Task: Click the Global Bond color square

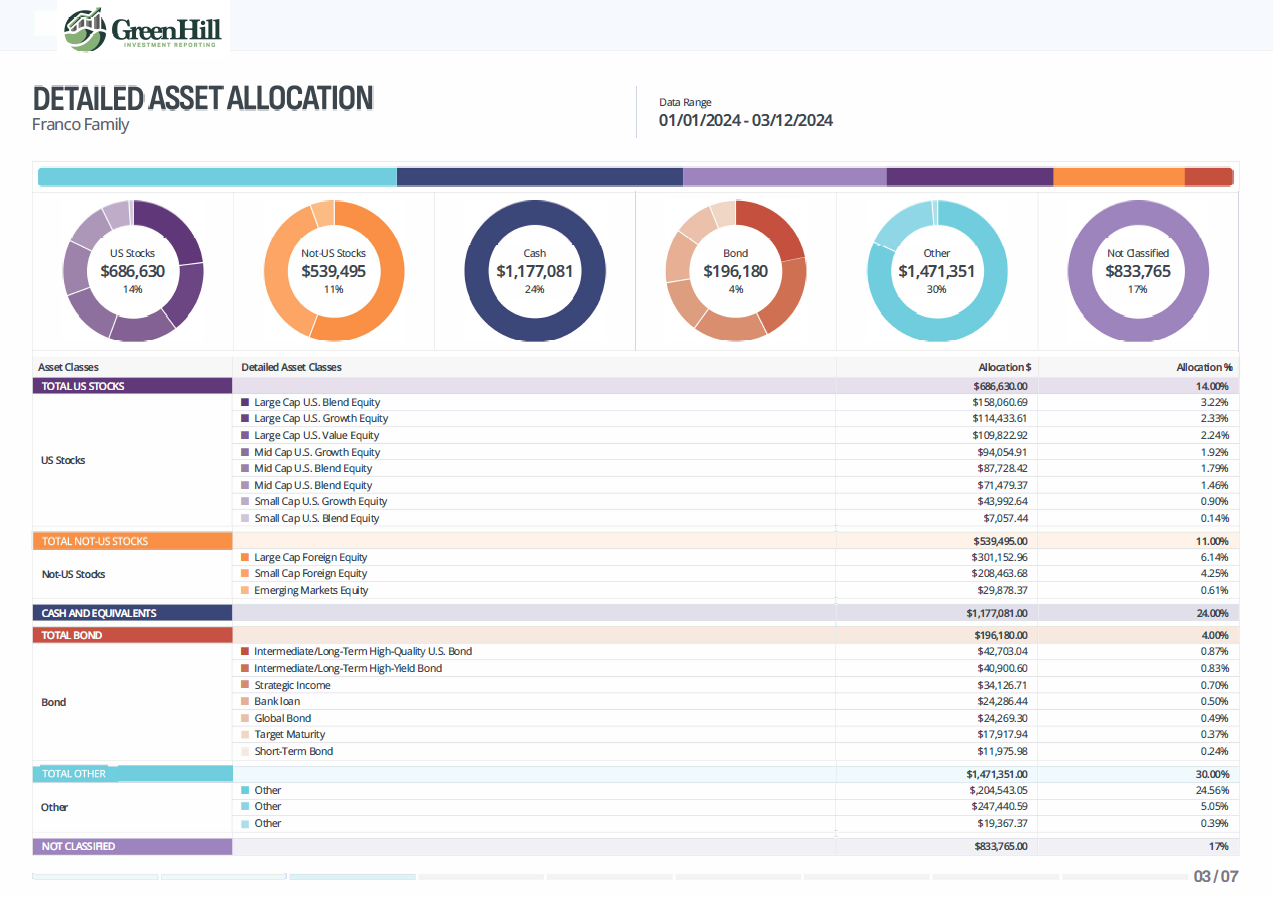Action: pos(245,718)
